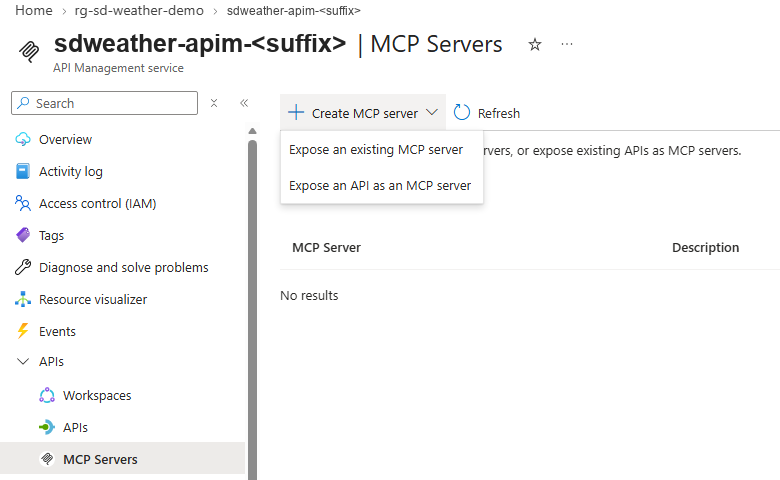
Task: Click the Diagnose wrench icon
Action: tap(23, 267)
